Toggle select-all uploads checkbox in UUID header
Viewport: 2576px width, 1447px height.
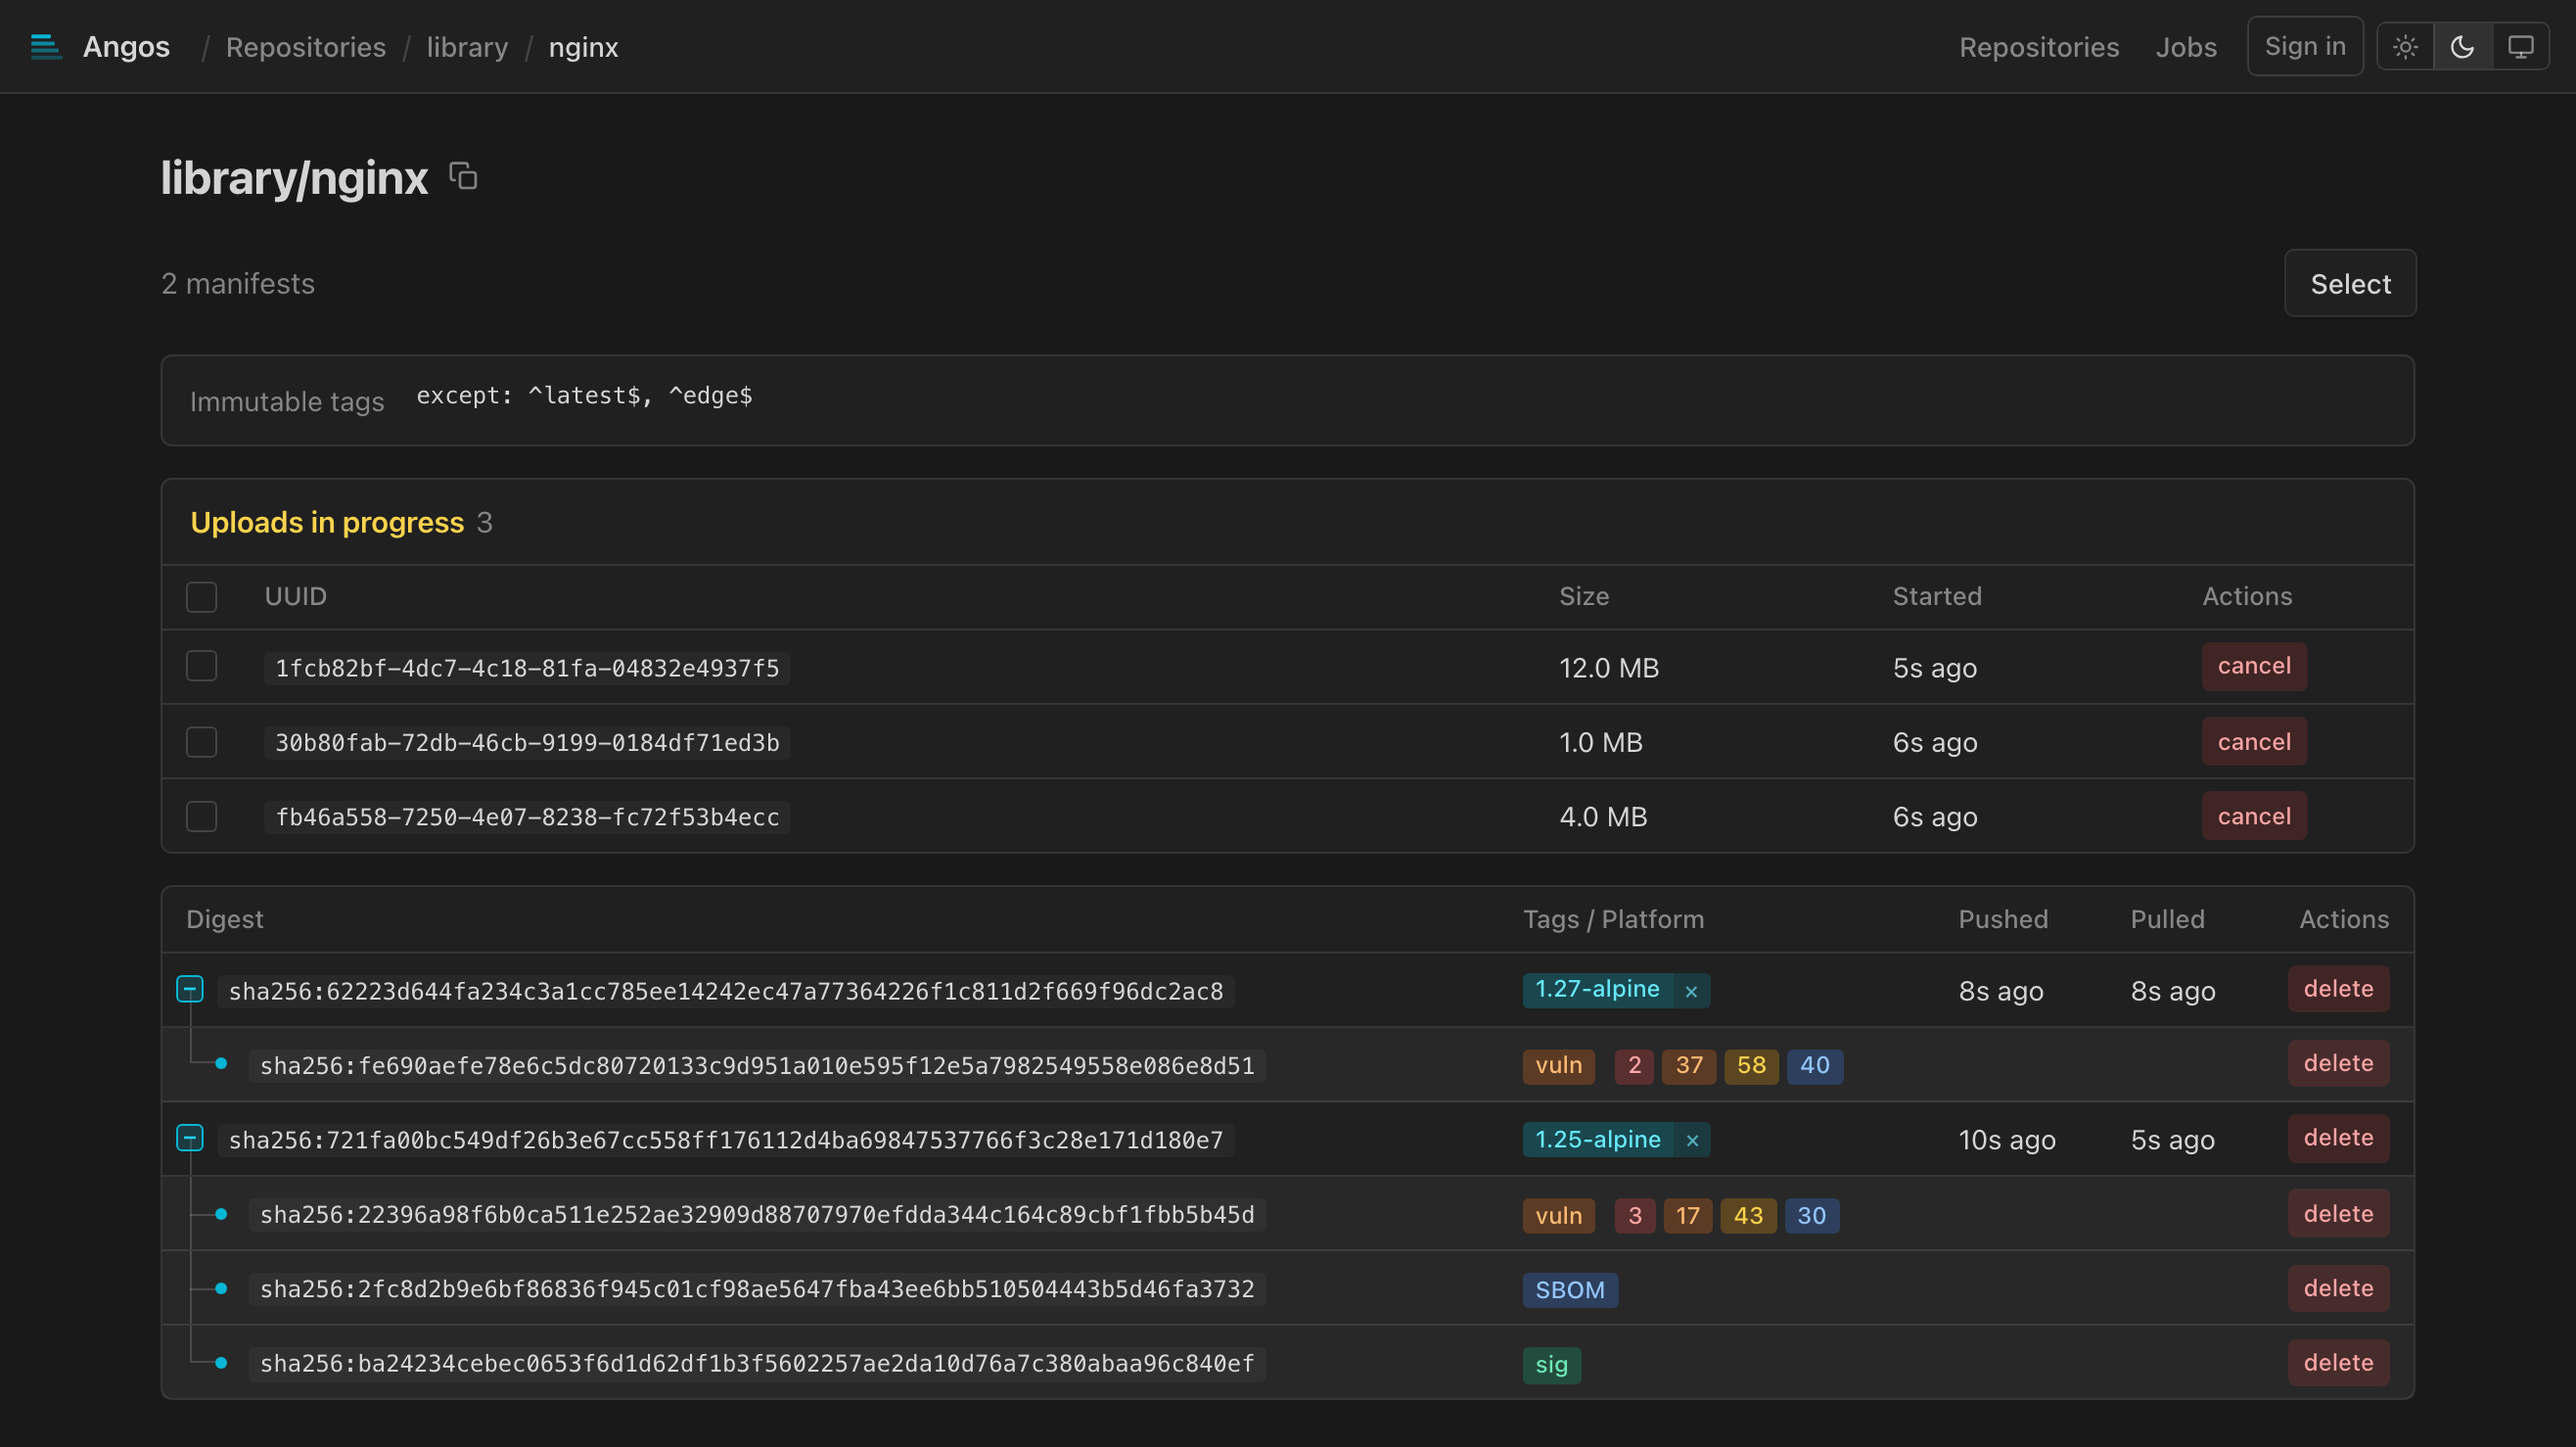202,597
